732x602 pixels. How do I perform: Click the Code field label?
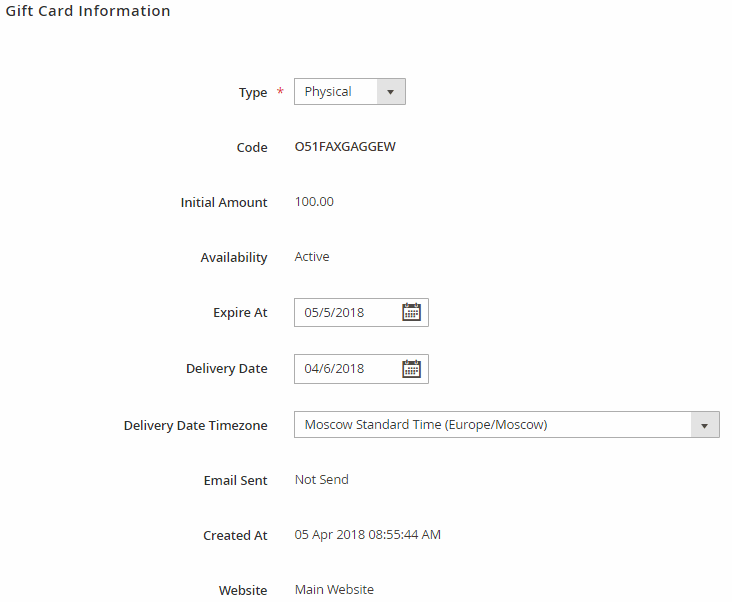tap(252, 147)
